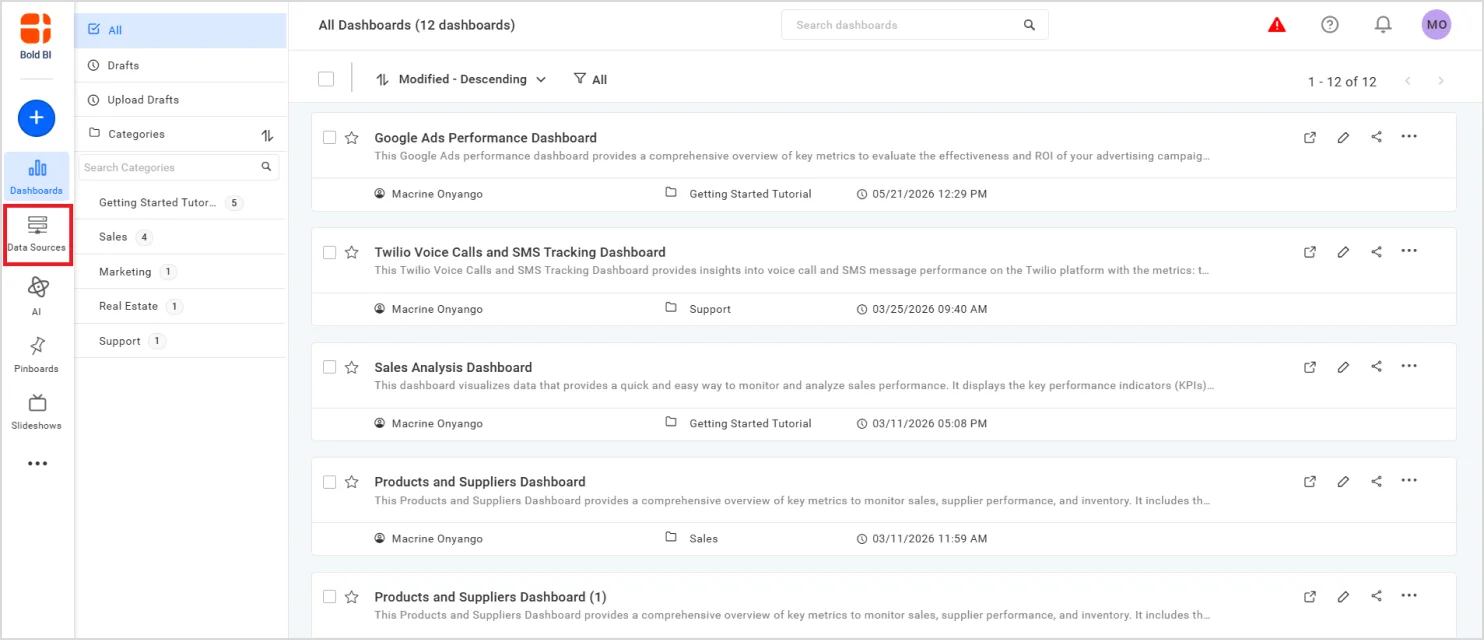
Task: Go to next page of dashboards
Action: 1441,81
